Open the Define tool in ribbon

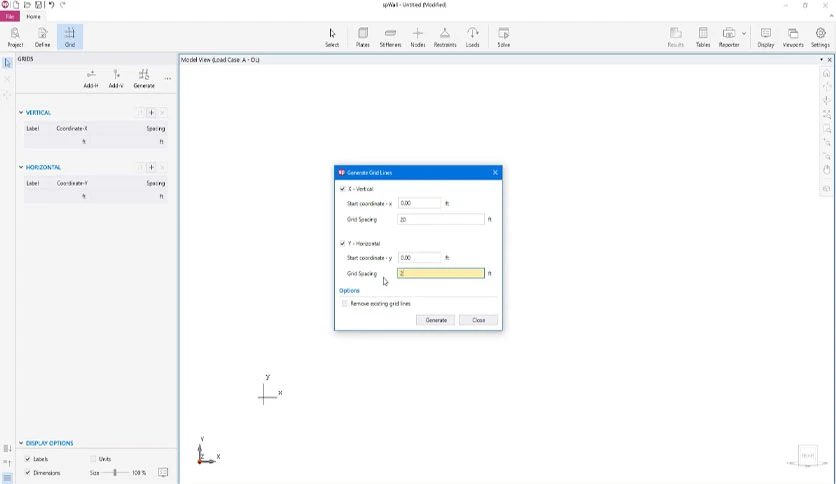[43, 37]
